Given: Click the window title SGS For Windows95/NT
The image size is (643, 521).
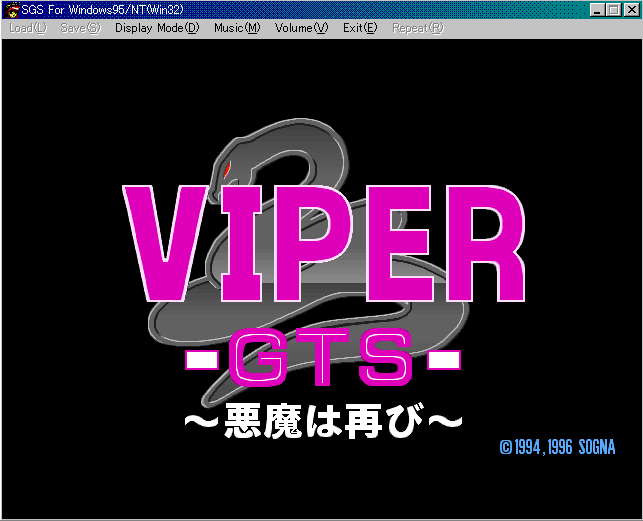Looking at the screenshot, I should [102, 10].
